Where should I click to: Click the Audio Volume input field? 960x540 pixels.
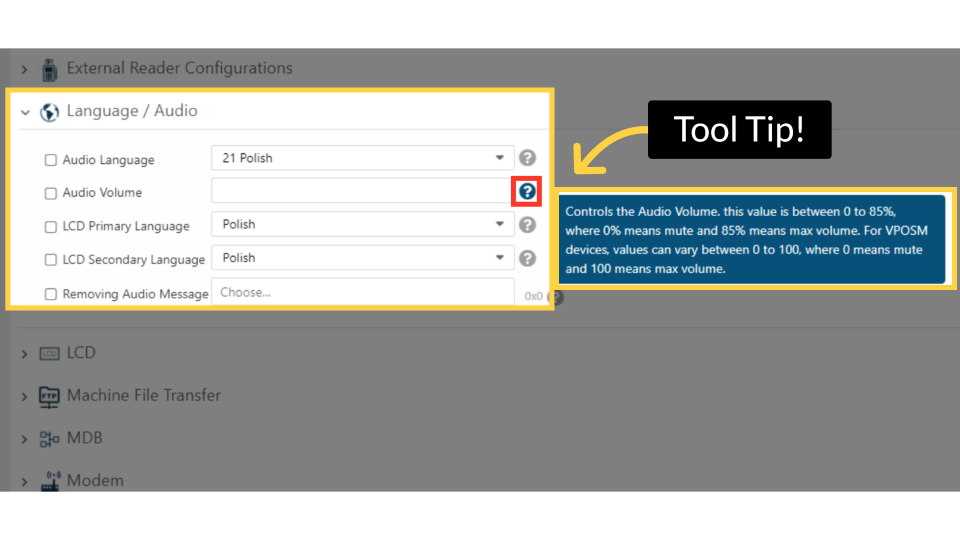[362, 191]
